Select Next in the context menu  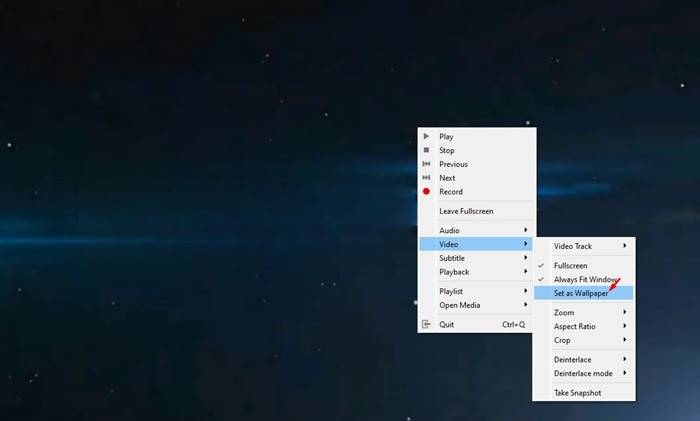477,178
